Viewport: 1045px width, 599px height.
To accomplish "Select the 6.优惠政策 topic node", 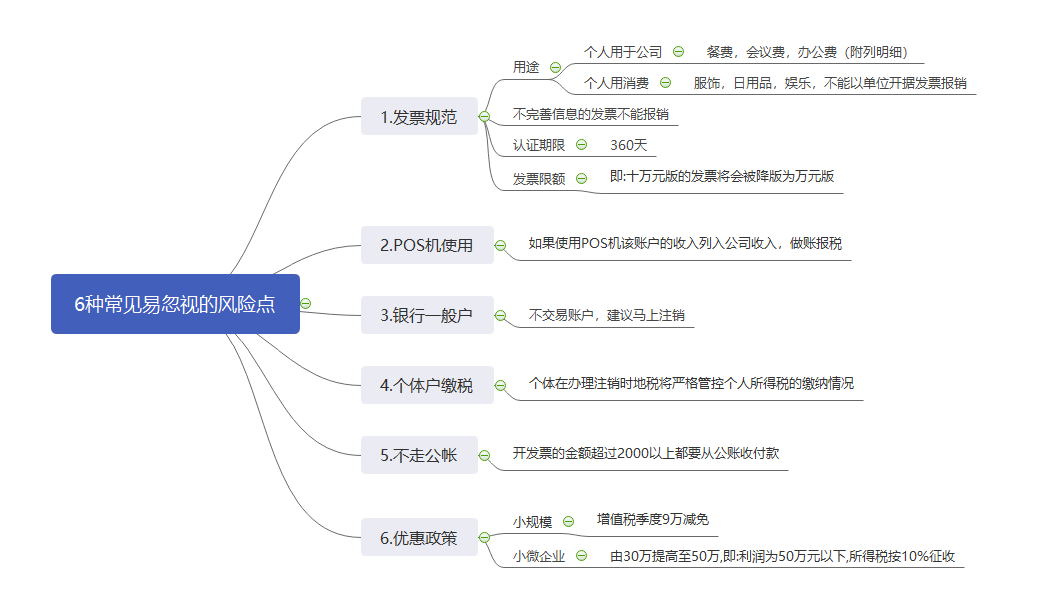I will [x=419, y=537].
